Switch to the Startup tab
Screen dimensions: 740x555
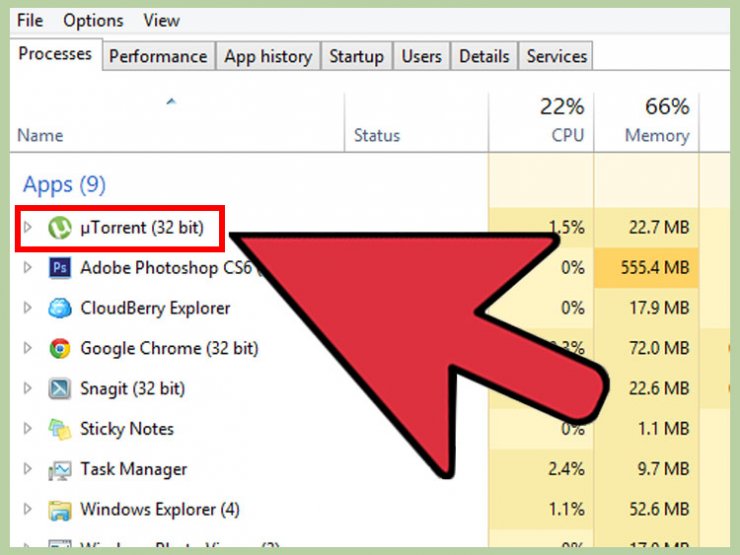point(356,56)
